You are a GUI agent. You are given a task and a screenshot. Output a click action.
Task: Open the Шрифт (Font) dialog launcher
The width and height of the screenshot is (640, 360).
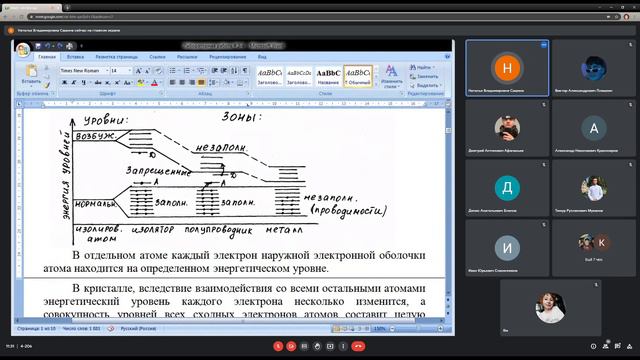coord(161,93)
